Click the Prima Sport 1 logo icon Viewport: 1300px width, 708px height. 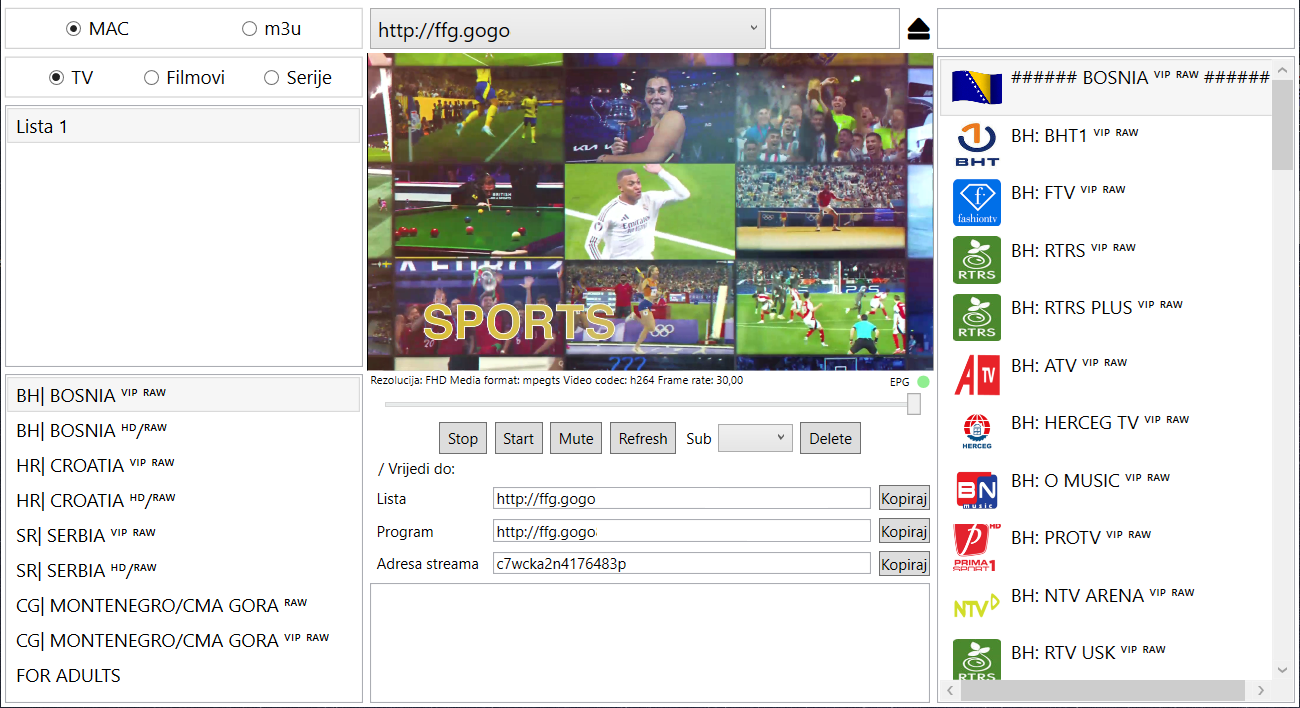coord(976,547)
